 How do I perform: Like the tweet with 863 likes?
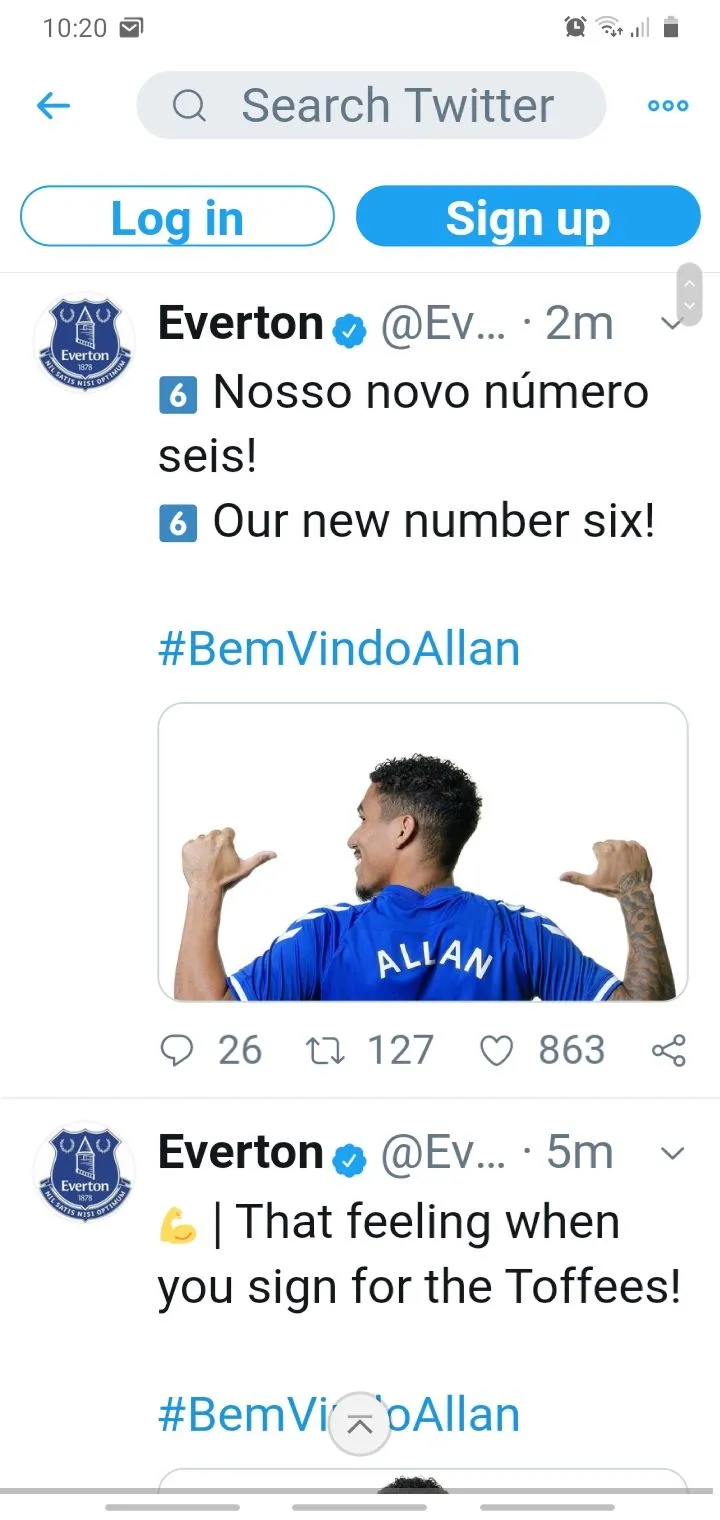point(496,1050)
